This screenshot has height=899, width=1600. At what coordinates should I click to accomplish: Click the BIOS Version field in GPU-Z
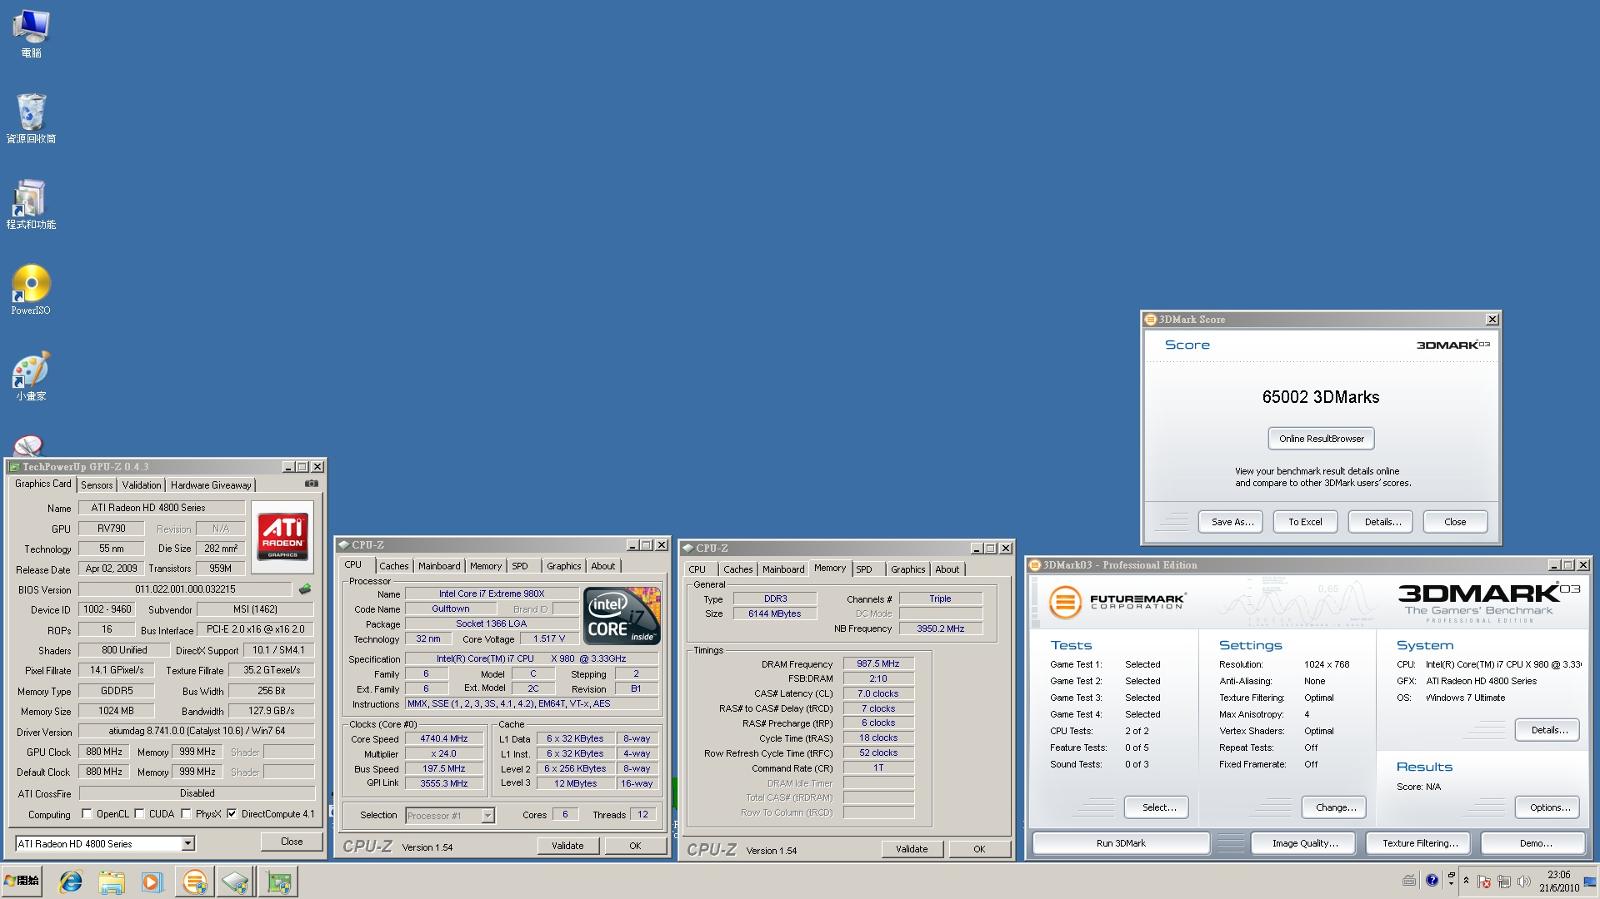[185, 589]
